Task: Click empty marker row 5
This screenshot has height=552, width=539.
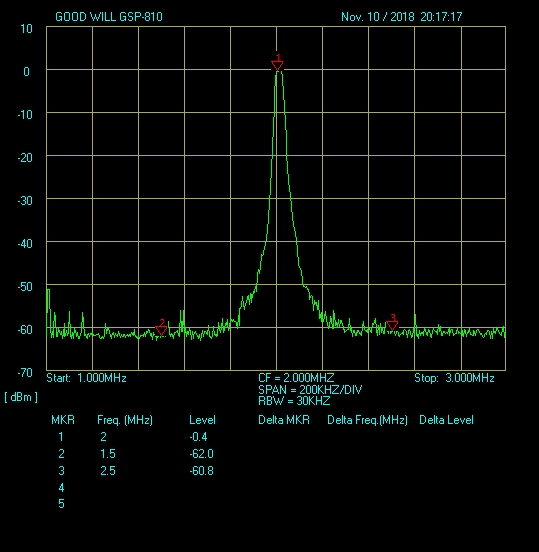Action: point(61,504)
